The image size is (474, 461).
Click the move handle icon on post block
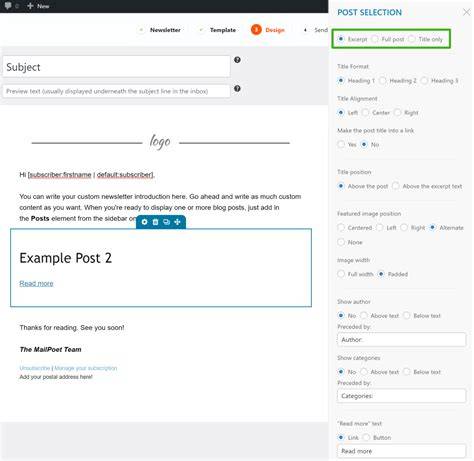(x=177, y=222)
